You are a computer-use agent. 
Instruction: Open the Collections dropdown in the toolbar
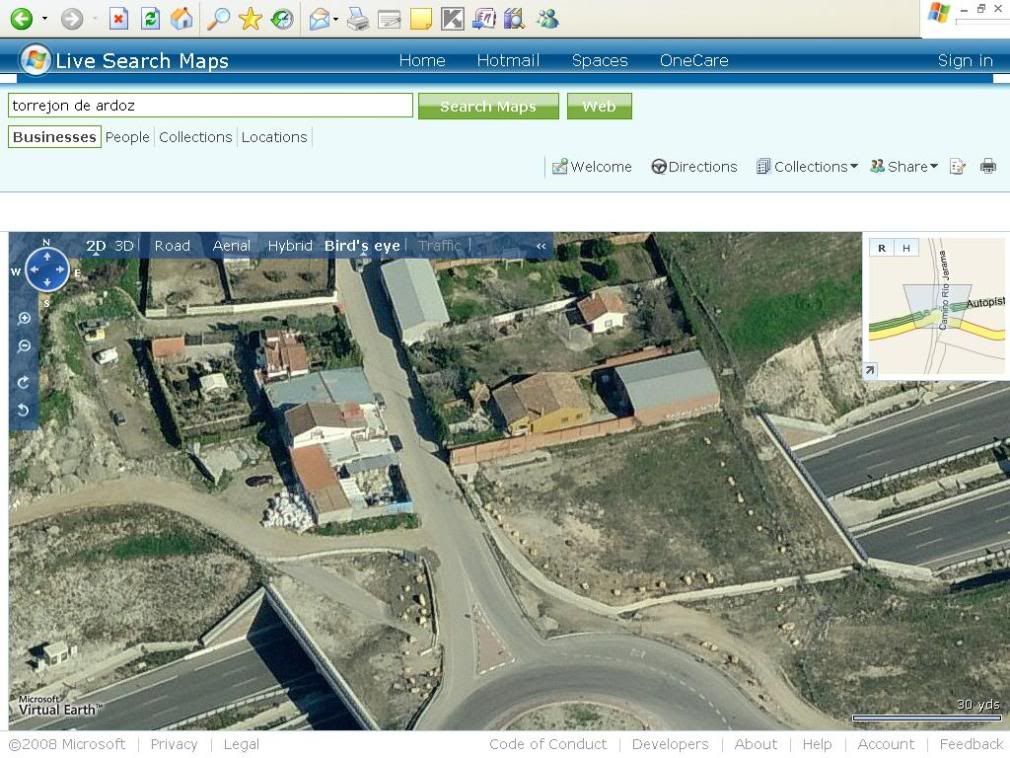807,167
